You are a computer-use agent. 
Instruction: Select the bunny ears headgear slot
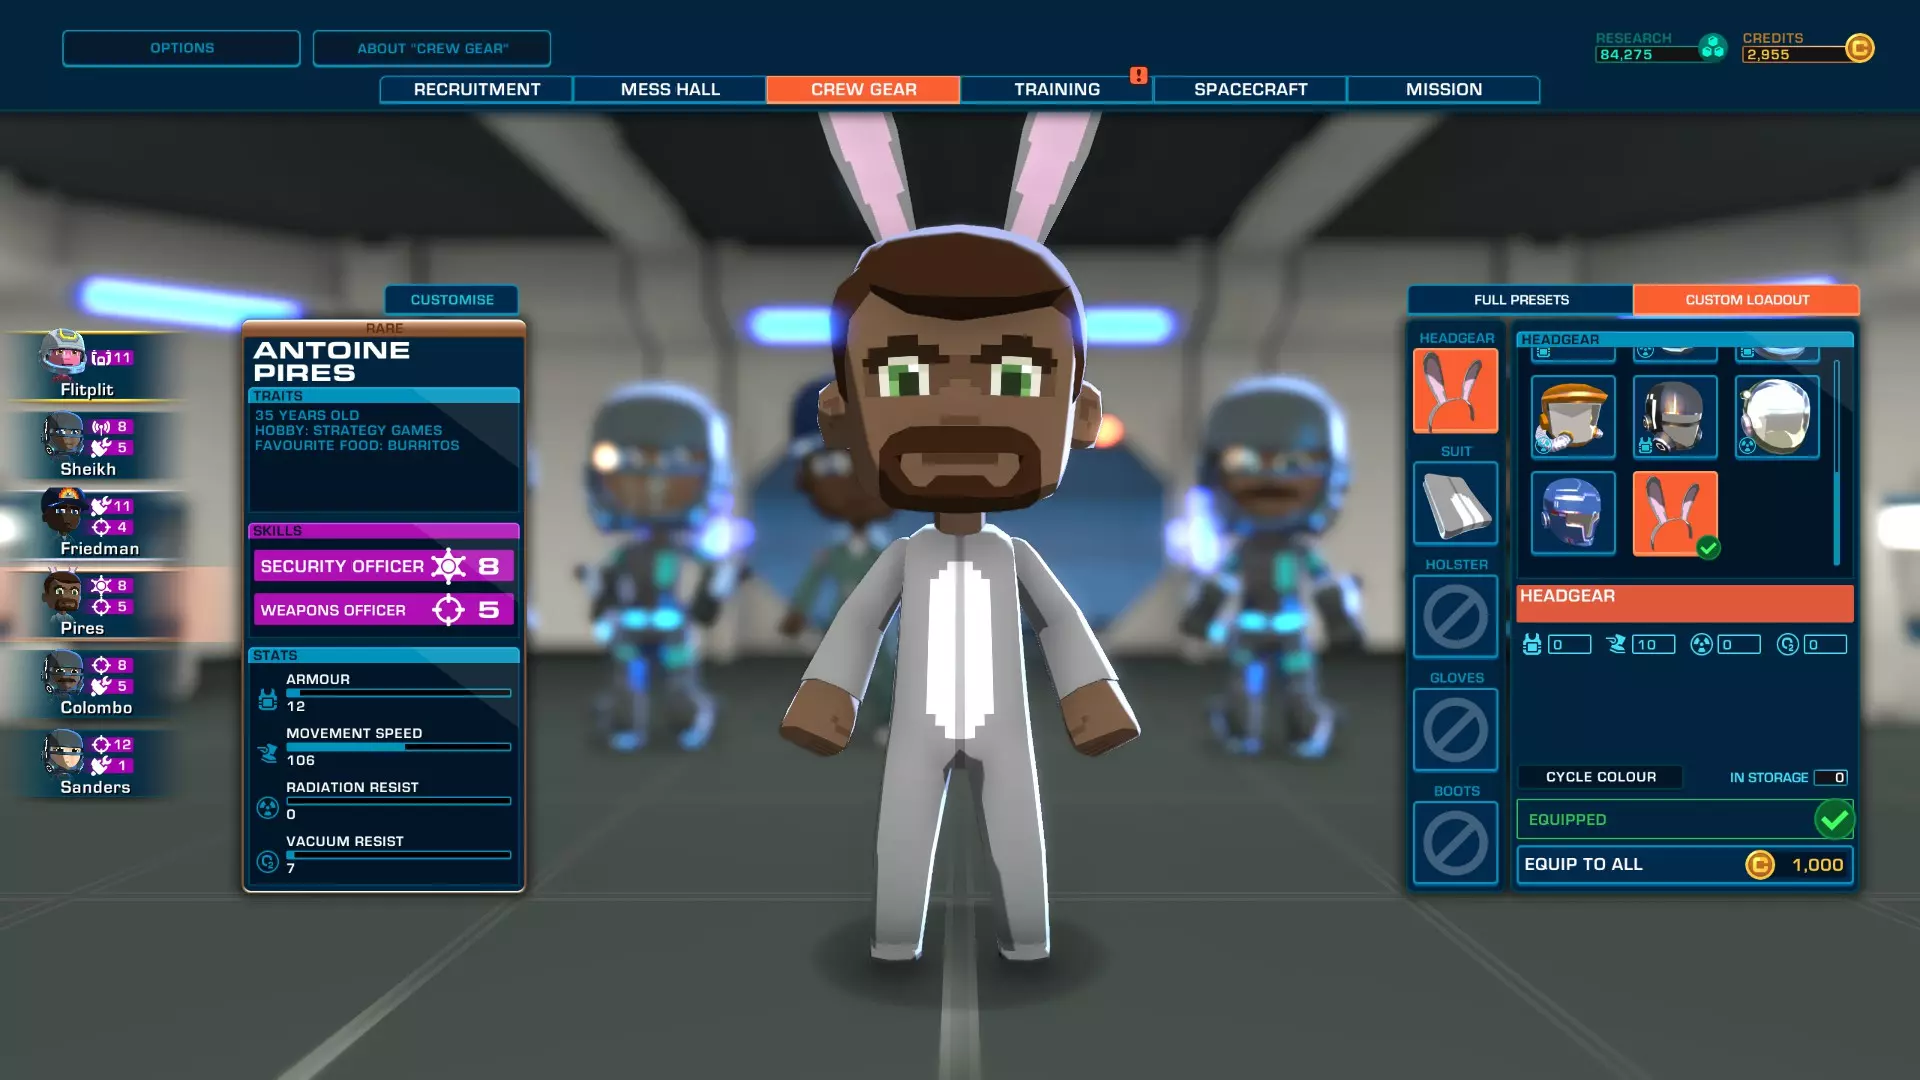[1455, 391]
